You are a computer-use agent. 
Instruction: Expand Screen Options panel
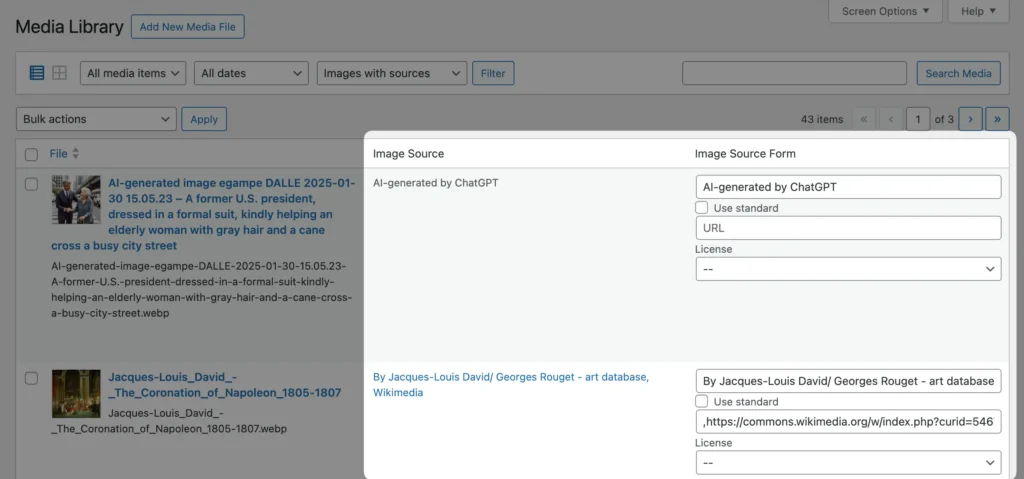click(885, 11)
